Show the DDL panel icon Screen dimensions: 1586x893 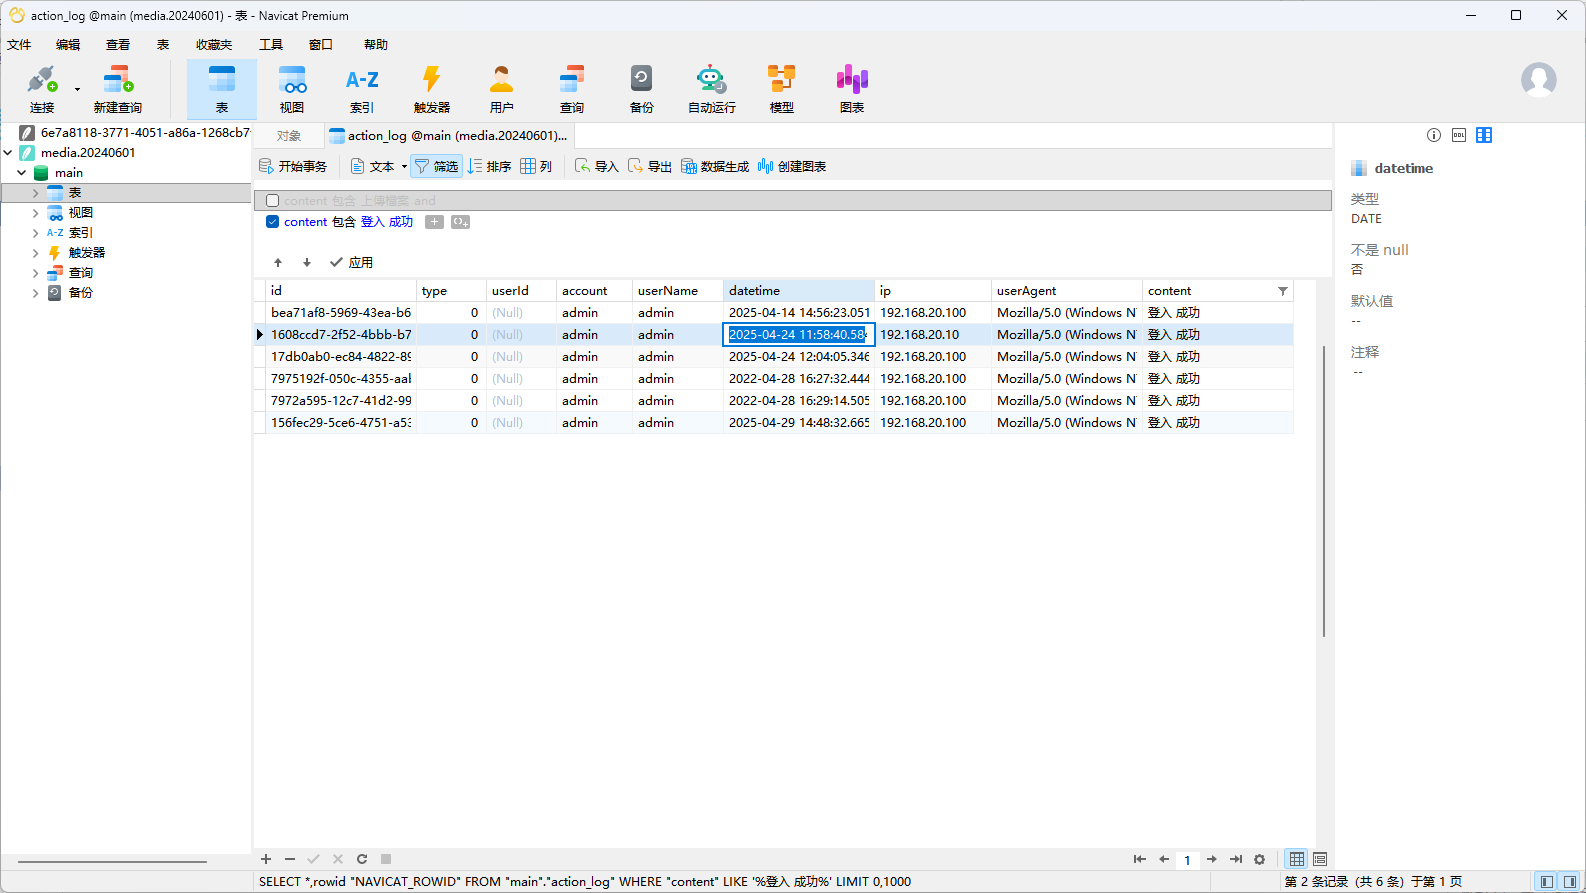click(x=1459, y=135)
